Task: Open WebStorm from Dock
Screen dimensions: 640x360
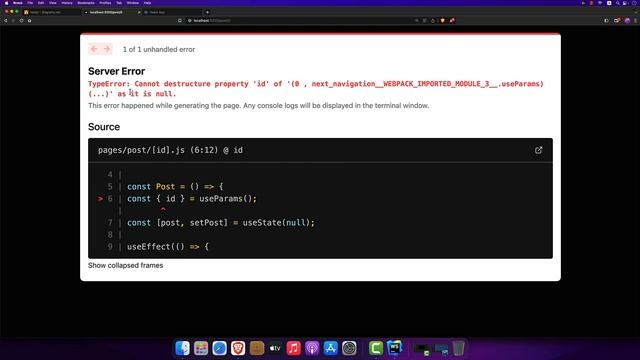Action: pos(394,348)
